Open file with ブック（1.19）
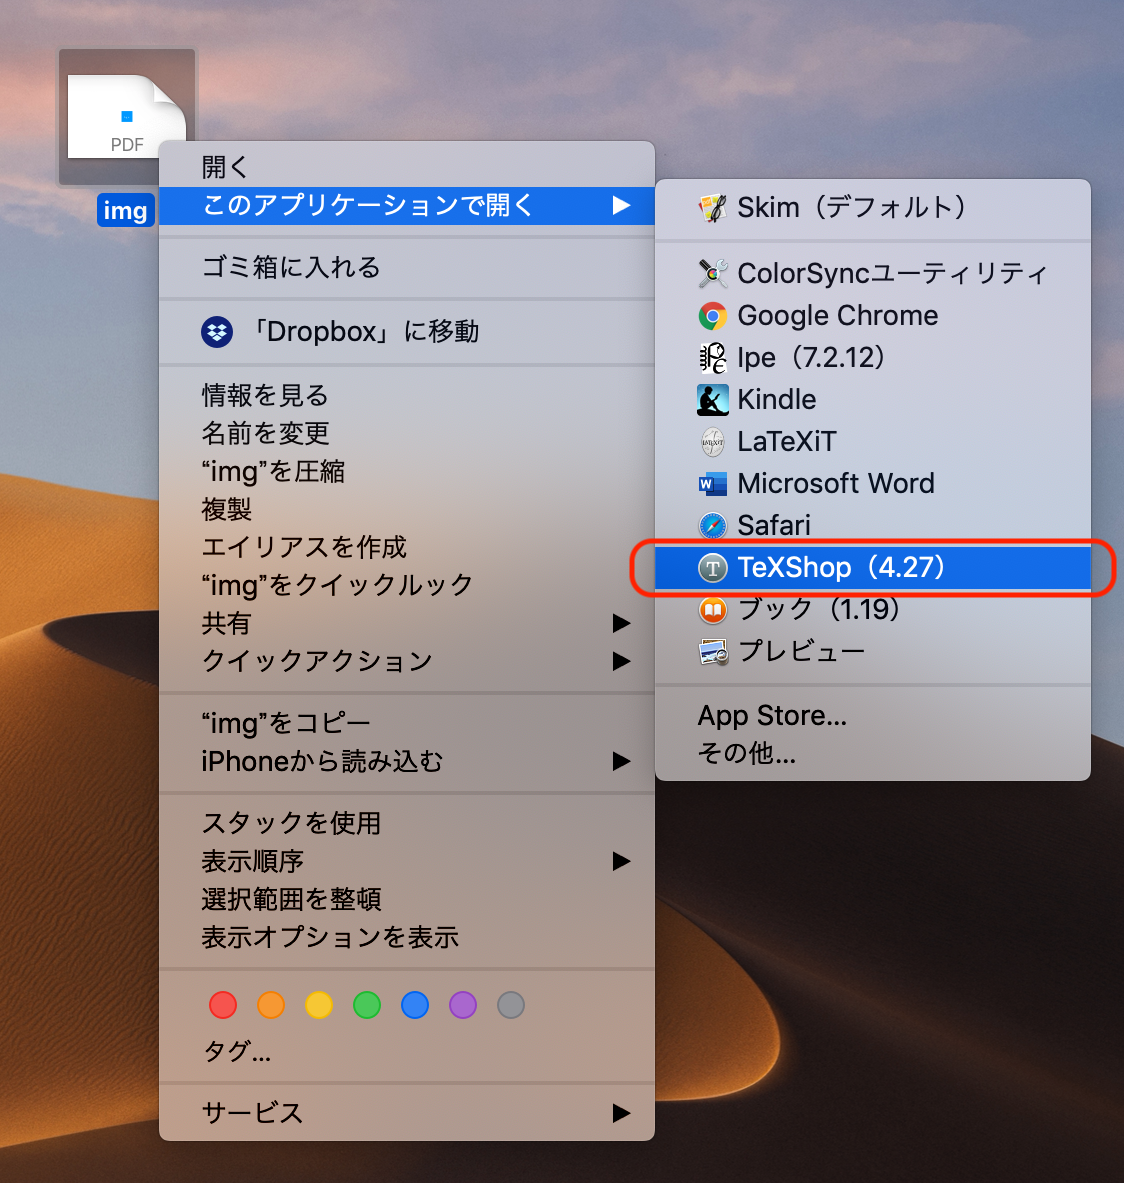 (873, 610)
